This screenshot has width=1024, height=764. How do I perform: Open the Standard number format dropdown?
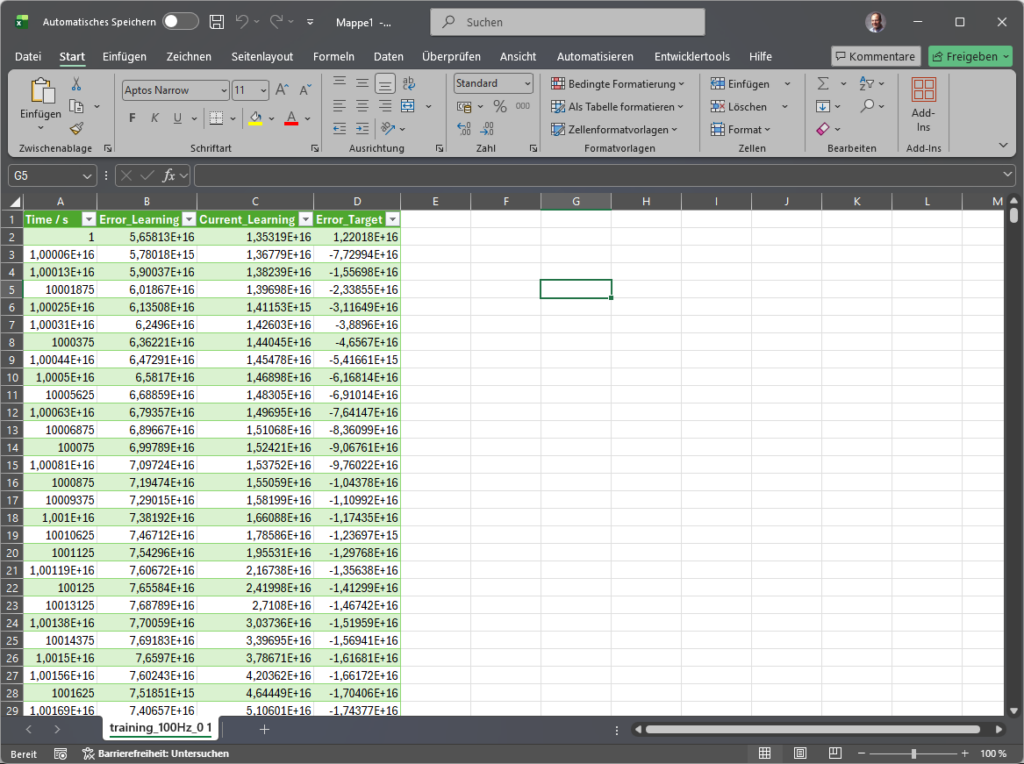[527, 84]
